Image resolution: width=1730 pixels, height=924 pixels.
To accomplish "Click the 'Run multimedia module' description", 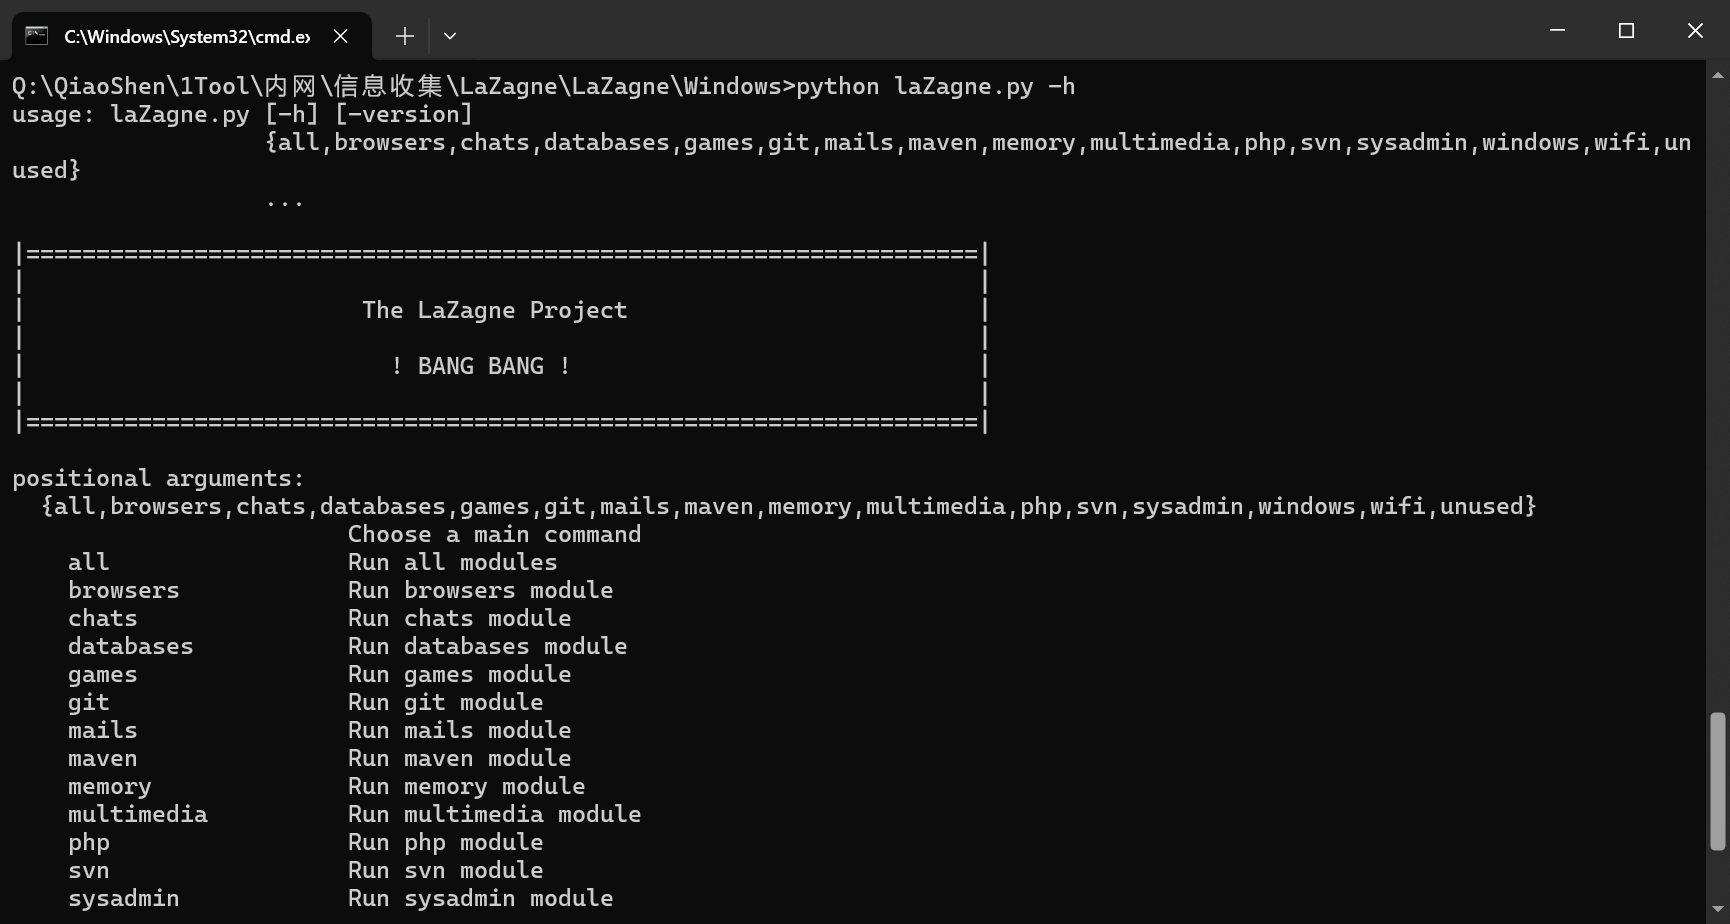I will click(494, 814).
